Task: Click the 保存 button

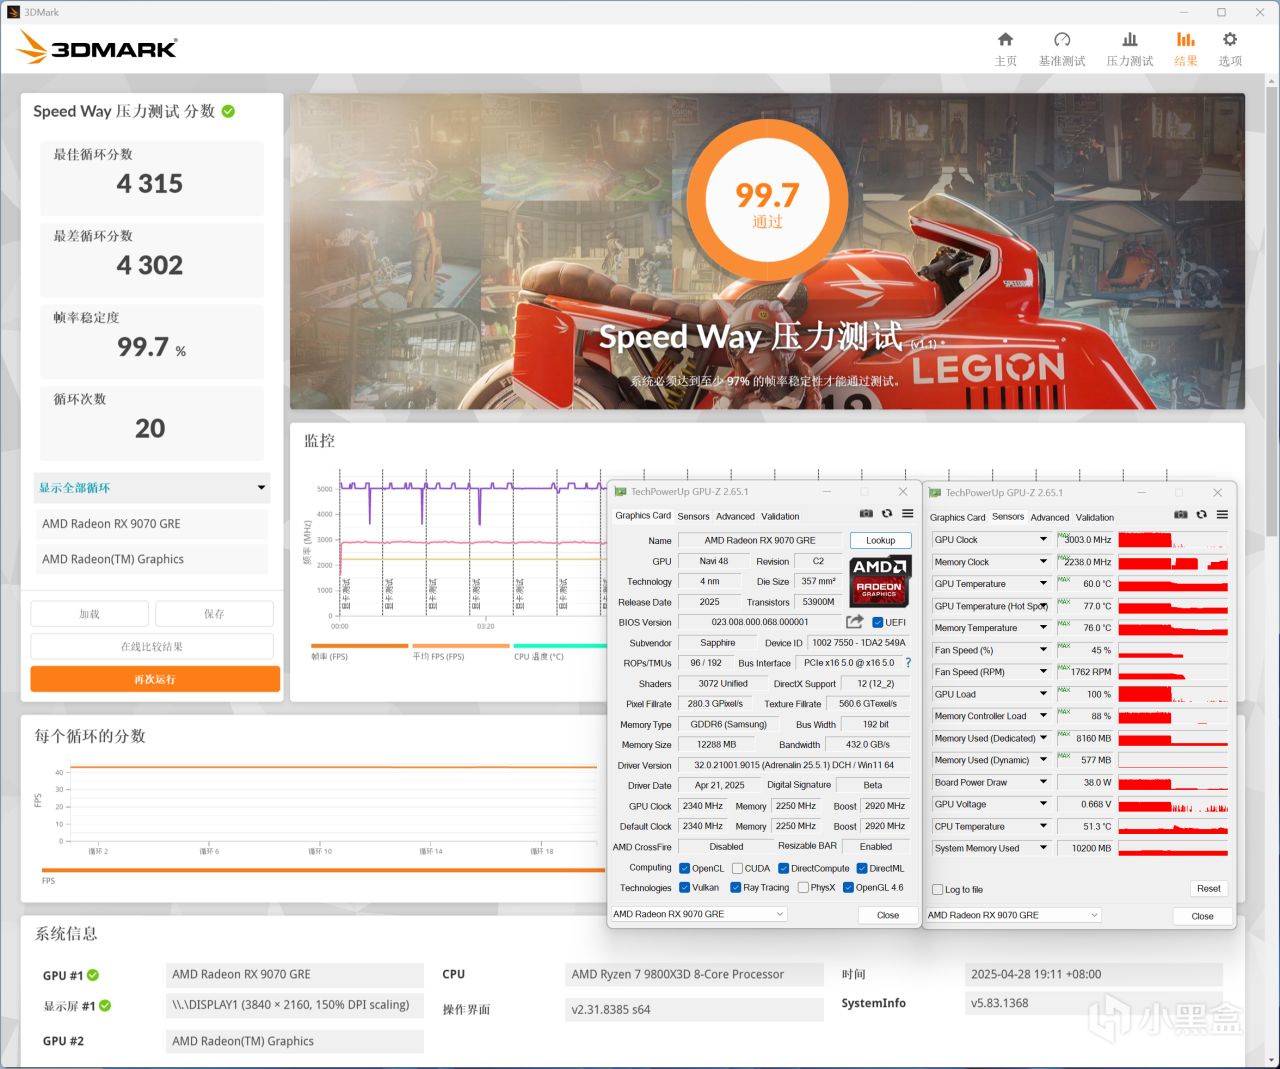Action: [x=214, y=614]
